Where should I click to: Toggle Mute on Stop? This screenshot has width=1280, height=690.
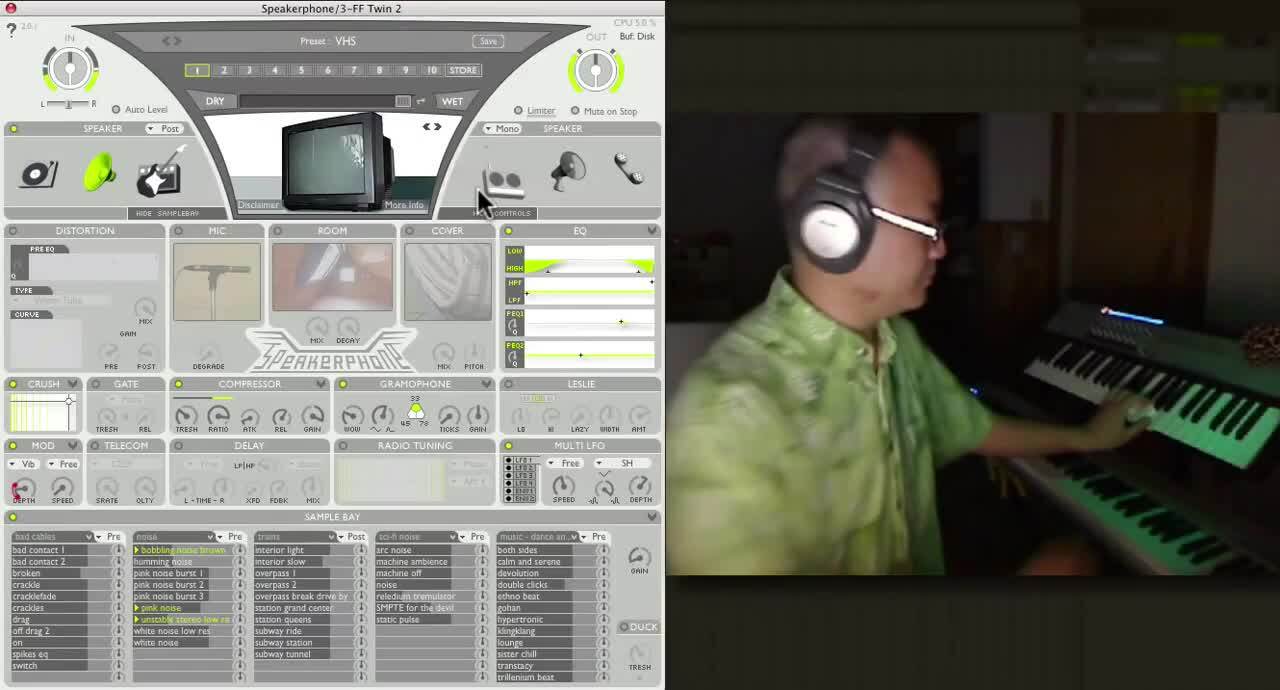click(575, 111)
